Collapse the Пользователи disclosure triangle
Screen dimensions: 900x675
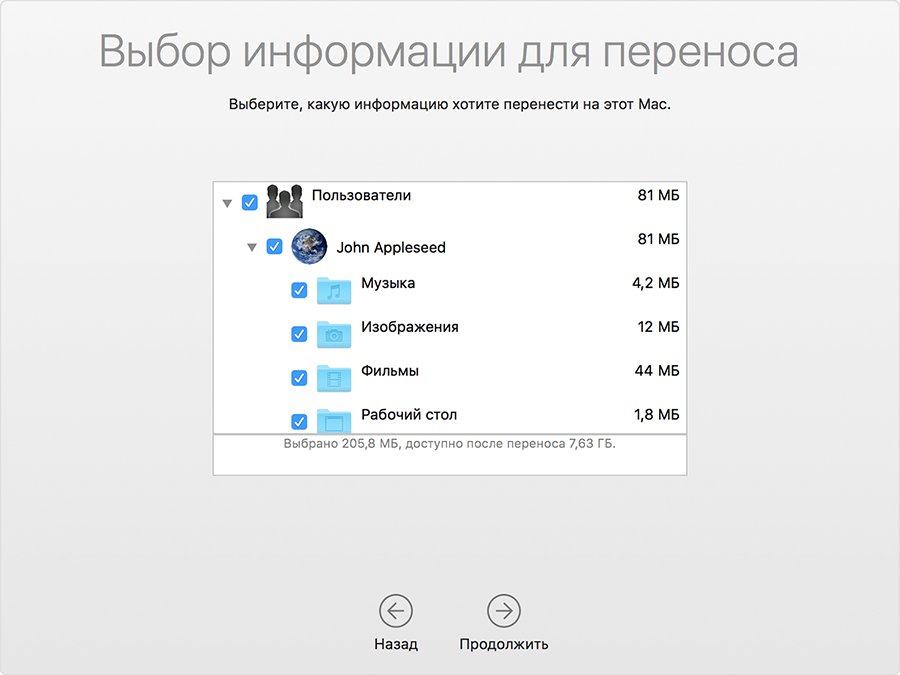tap(225, 201)
